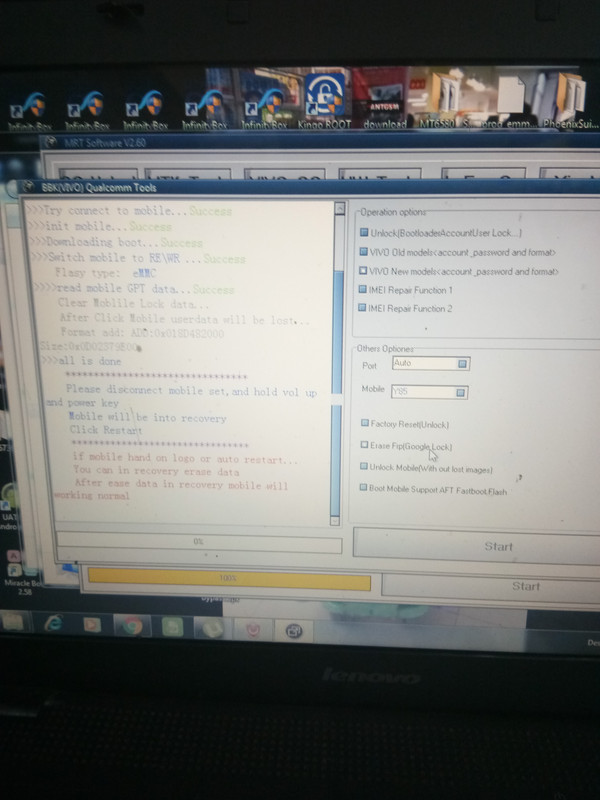
Task: Click the yellow 100% progress bar
Action: click(x=229, y=578)
